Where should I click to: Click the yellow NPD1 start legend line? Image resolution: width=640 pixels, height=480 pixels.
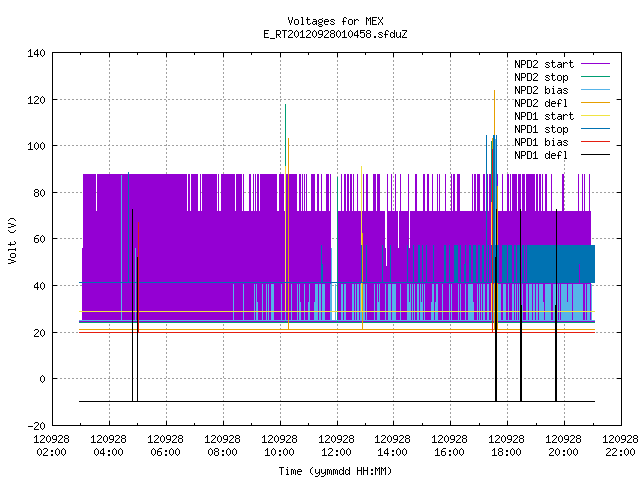click(x=595, y=116)
